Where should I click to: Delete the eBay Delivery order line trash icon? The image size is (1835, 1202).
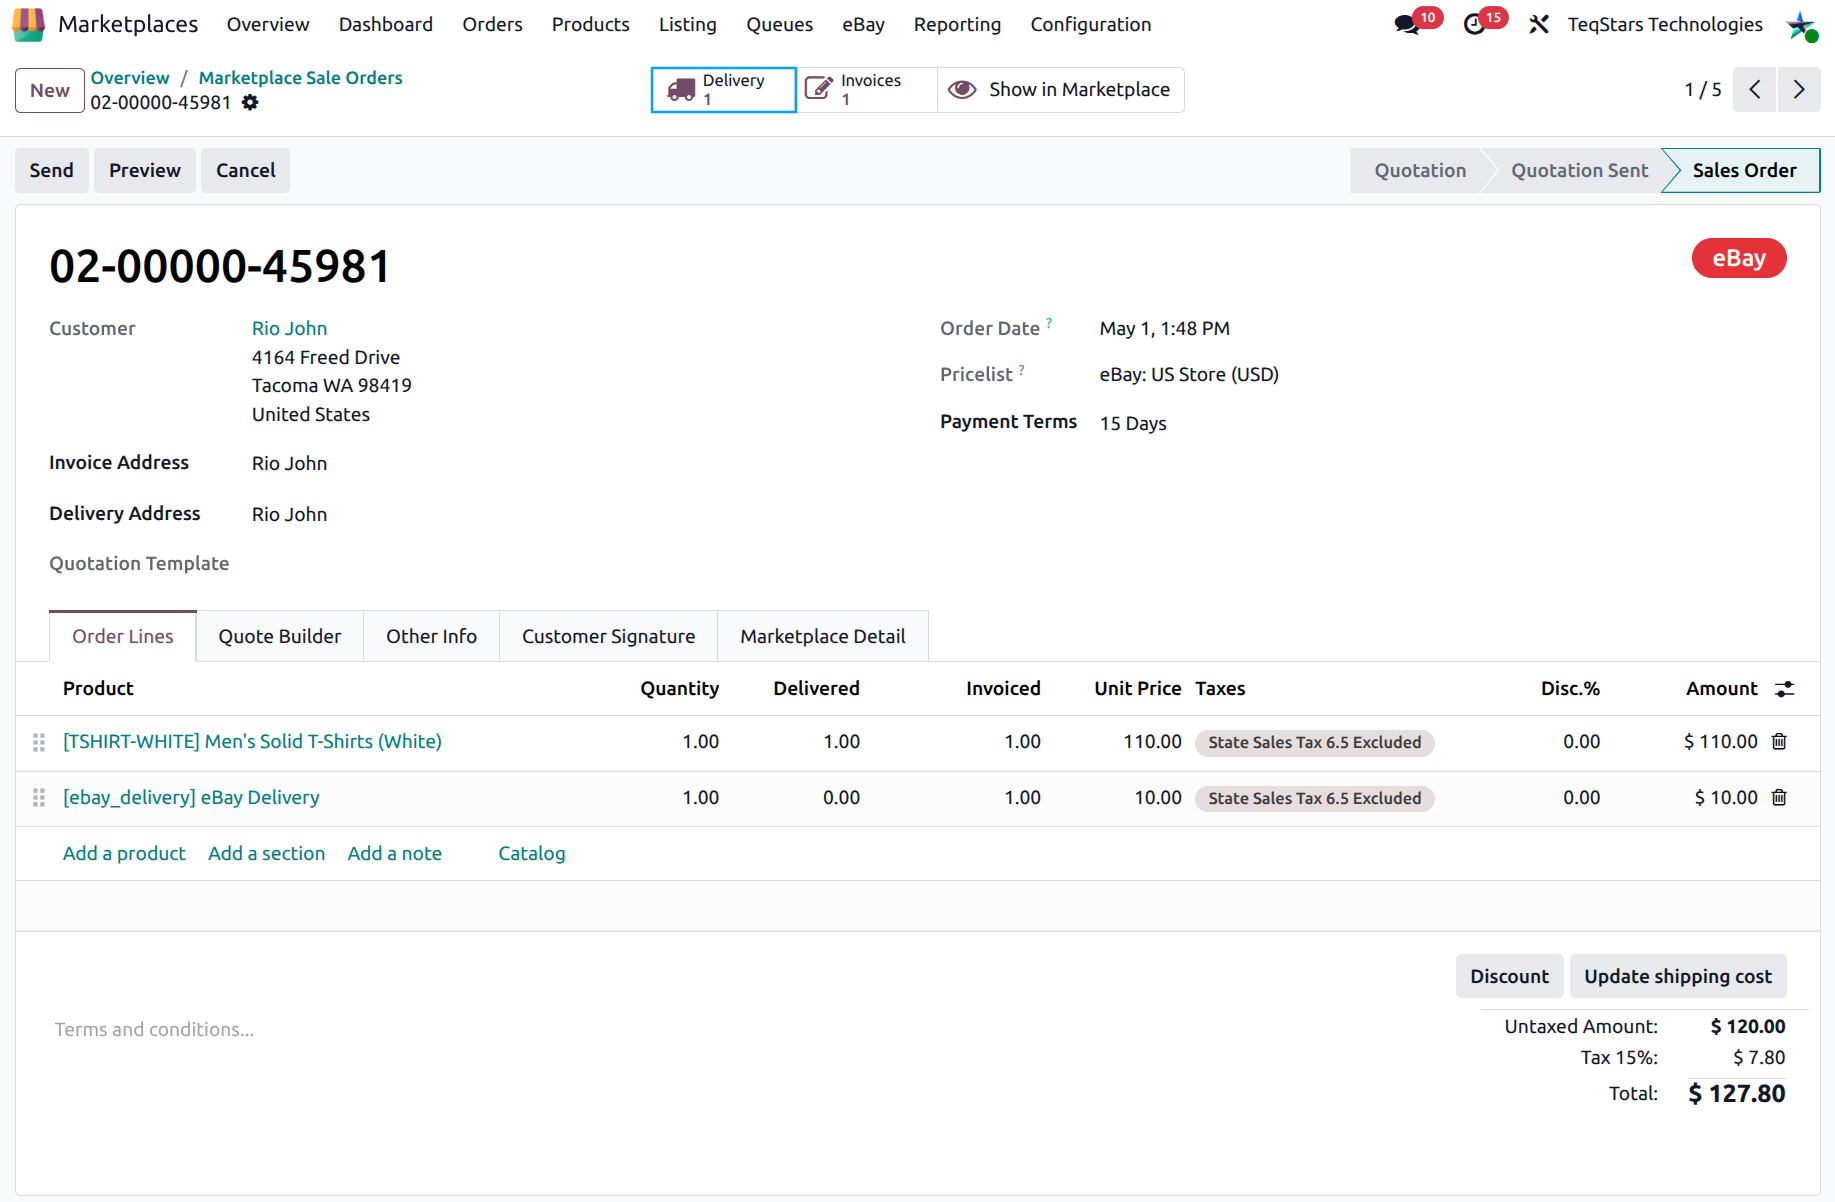(x=1779, y=797)
